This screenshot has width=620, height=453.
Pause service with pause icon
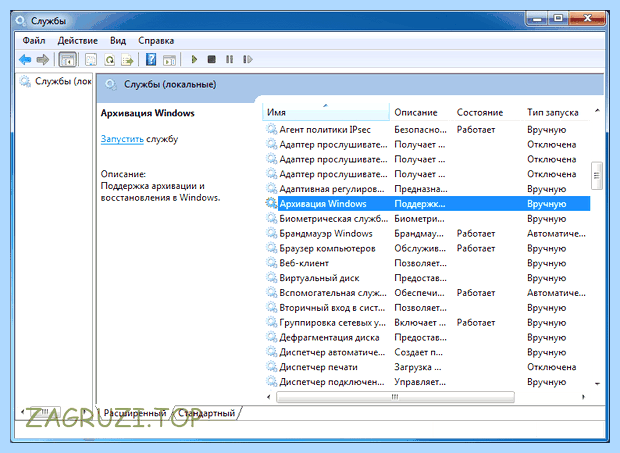pyautogui.click(x=229, y=59)
